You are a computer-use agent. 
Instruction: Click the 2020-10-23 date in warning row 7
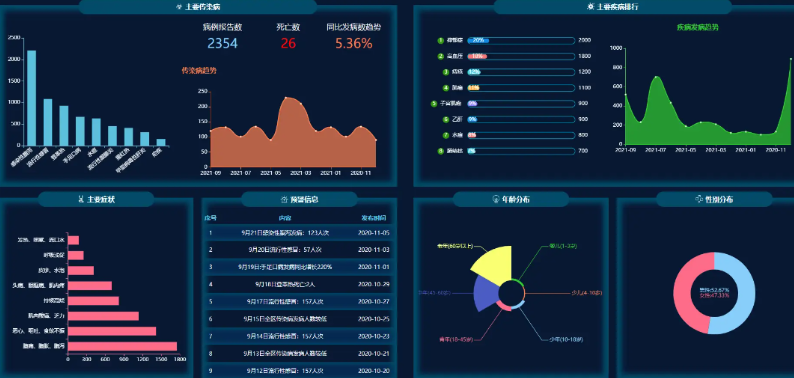pyautogui.click(x=374, y=336)
